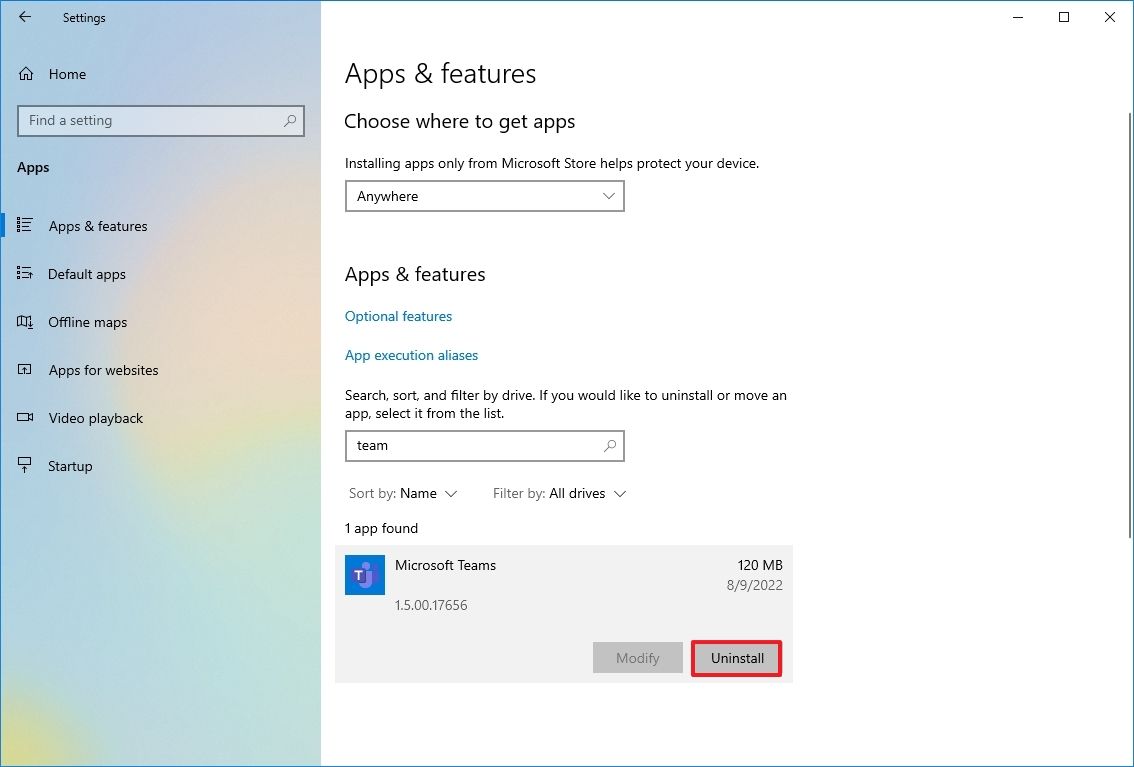Open App execution aliases

pos(411,355)
